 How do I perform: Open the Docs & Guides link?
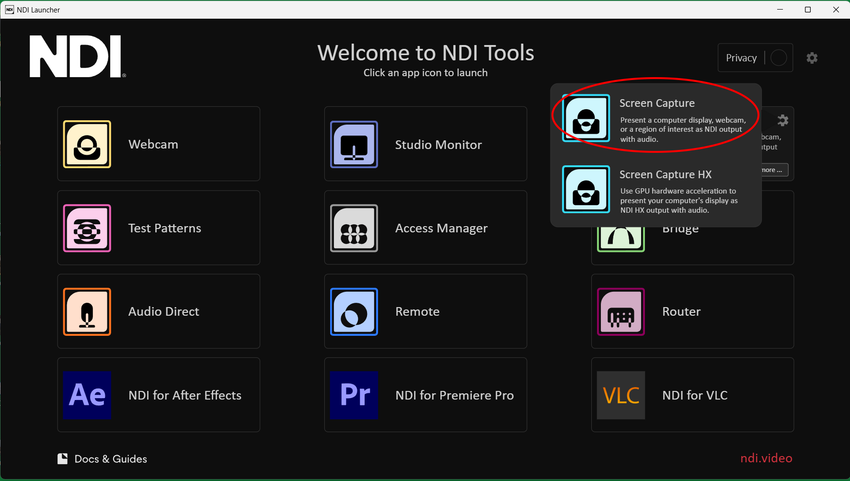(x=111, y=459)
